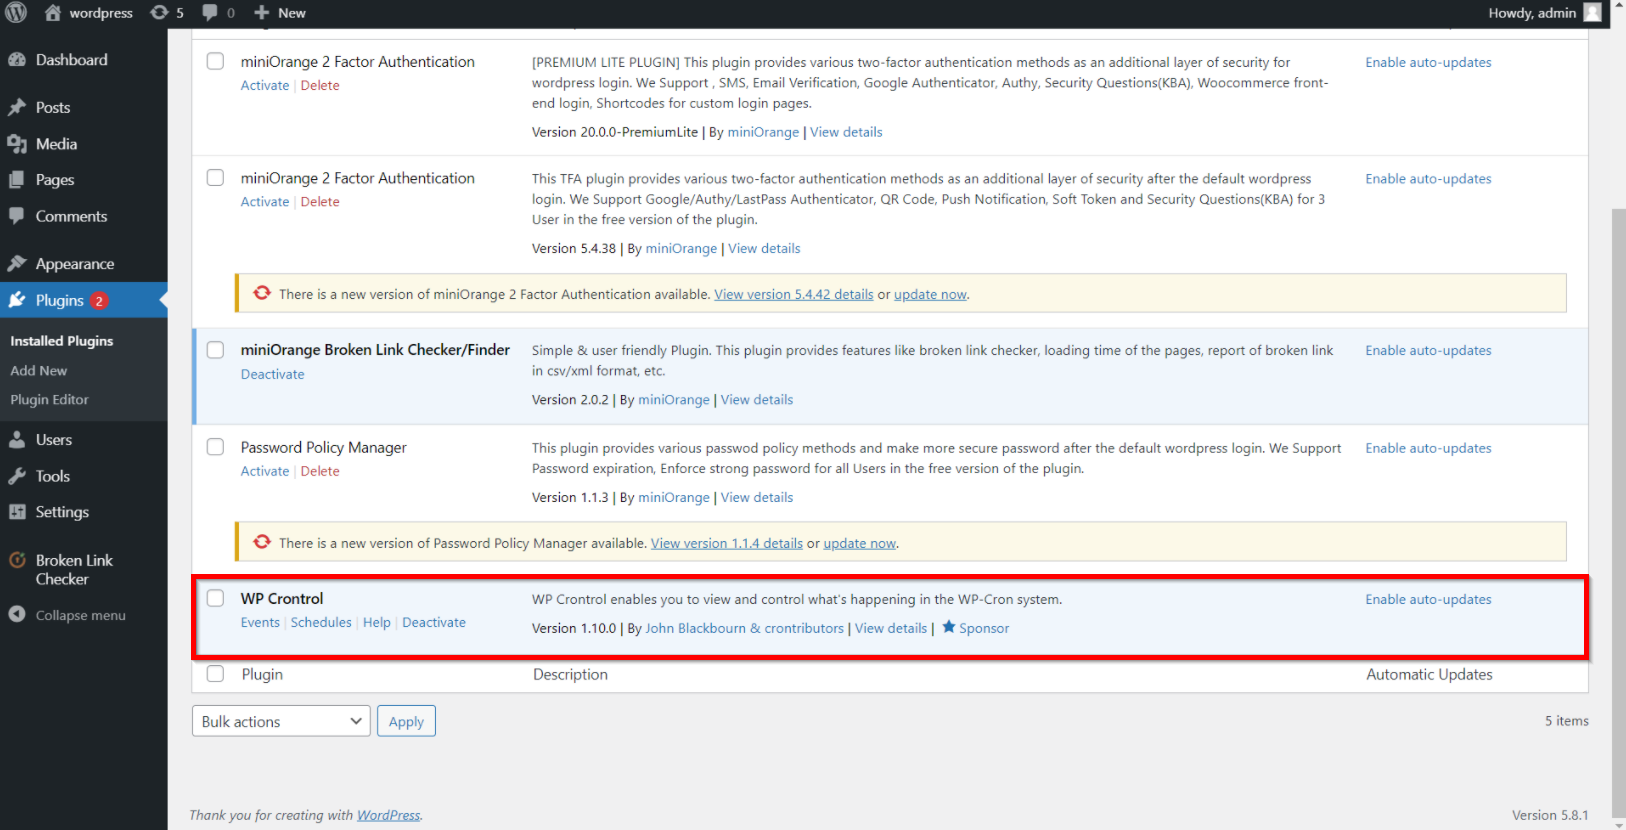The width and height of the screenshot is (1626, 830).
Task: Click the Collapse menu arrow icon
Action: 17,614
